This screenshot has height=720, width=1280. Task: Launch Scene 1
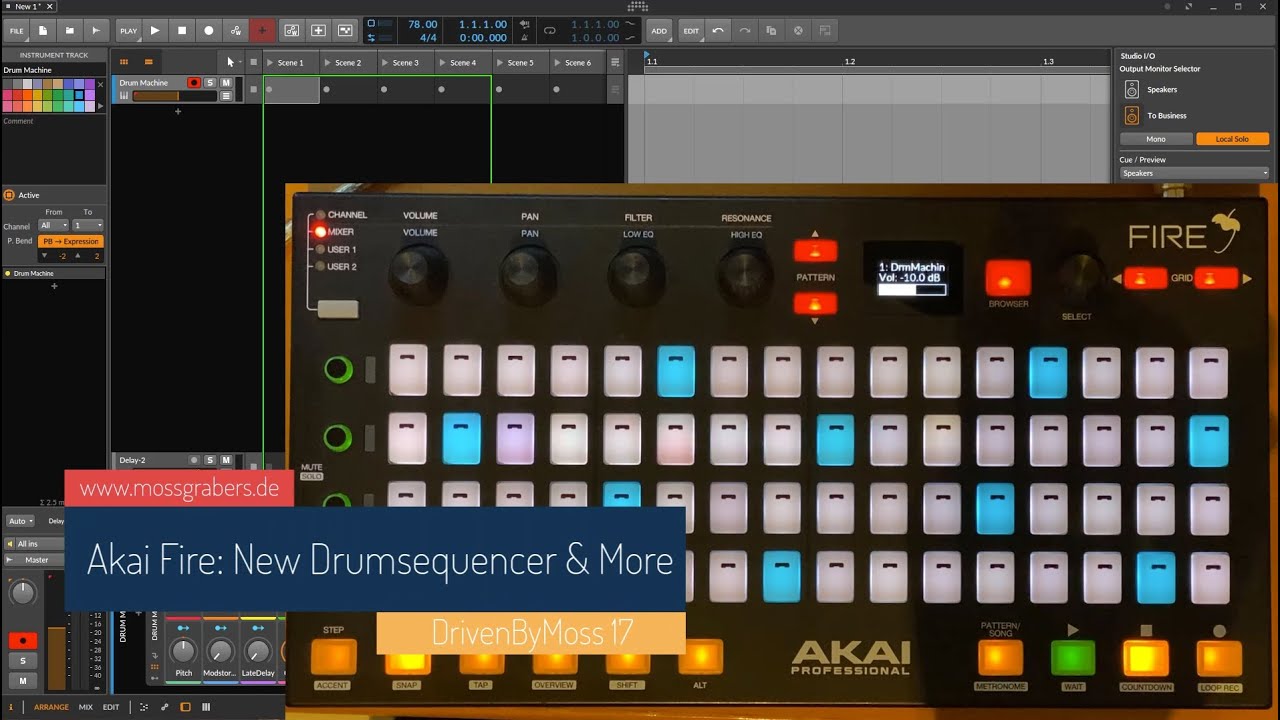(272, 63)
